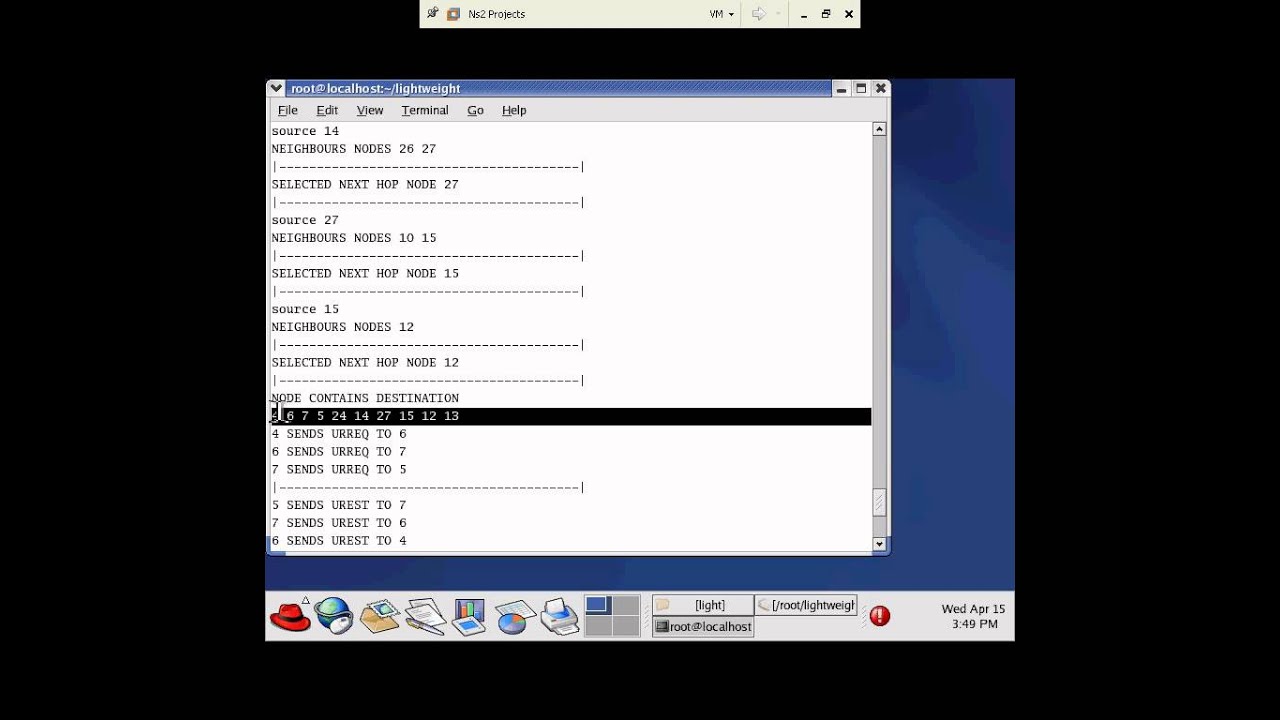This screenshot has width=1280, height=720.
Task: Open the Red Hat main menu
Action: [291, 616]
